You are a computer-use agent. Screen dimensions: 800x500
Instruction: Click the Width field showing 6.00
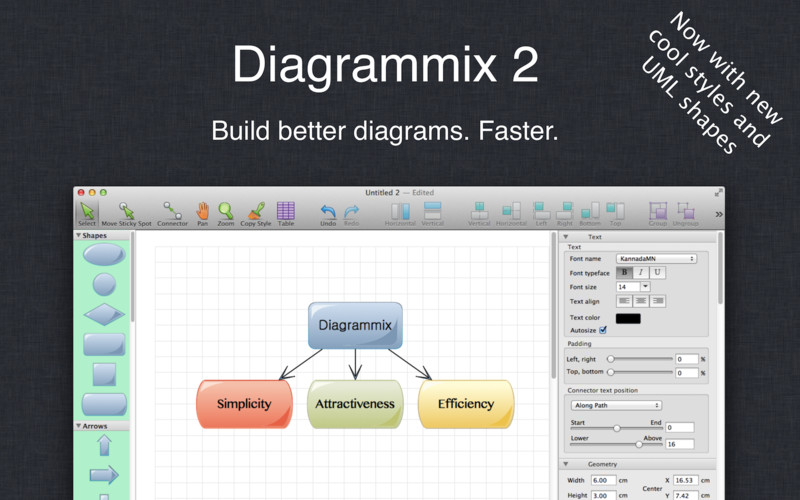[x=604, y=480]
